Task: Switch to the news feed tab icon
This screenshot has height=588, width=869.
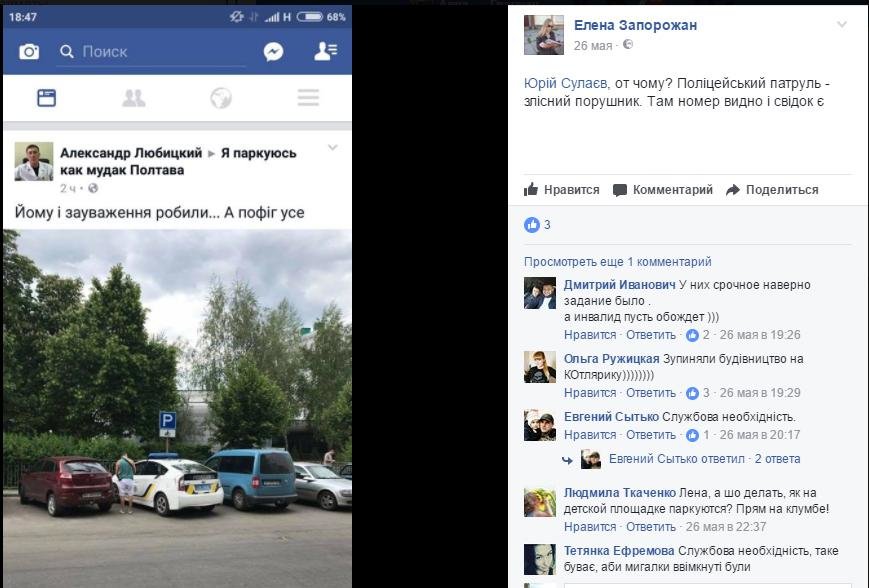Action: 47,98
